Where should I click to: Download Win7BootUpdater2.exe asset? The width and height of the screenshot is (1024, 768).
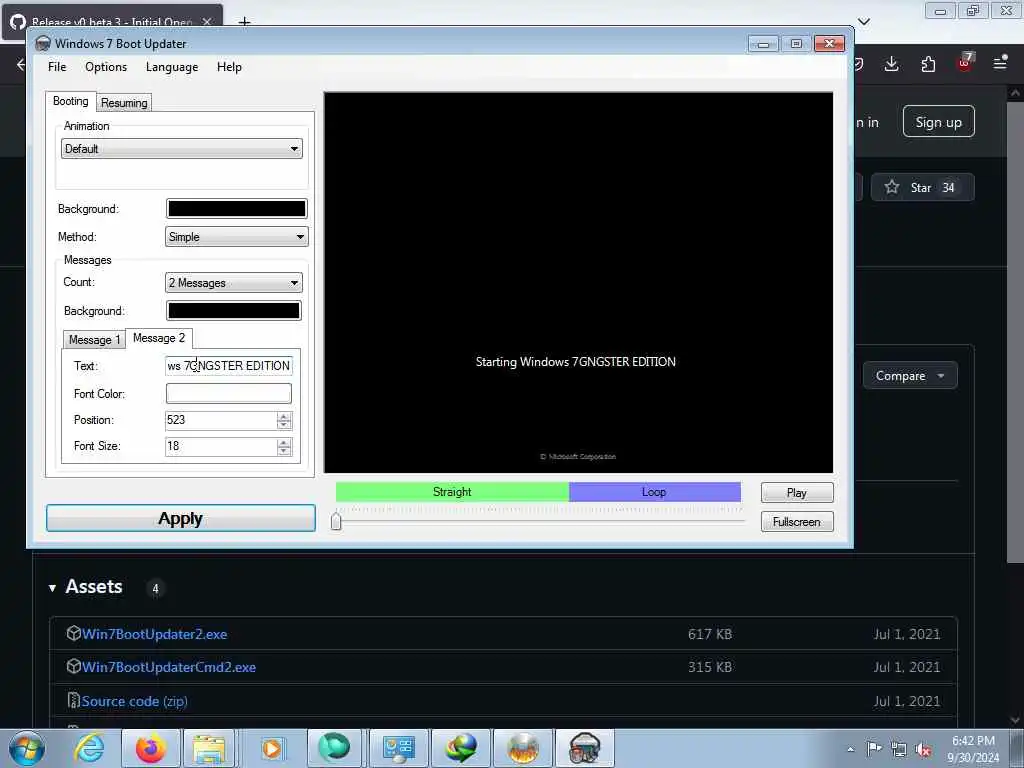pyautogui.click(x=154, y=634)
